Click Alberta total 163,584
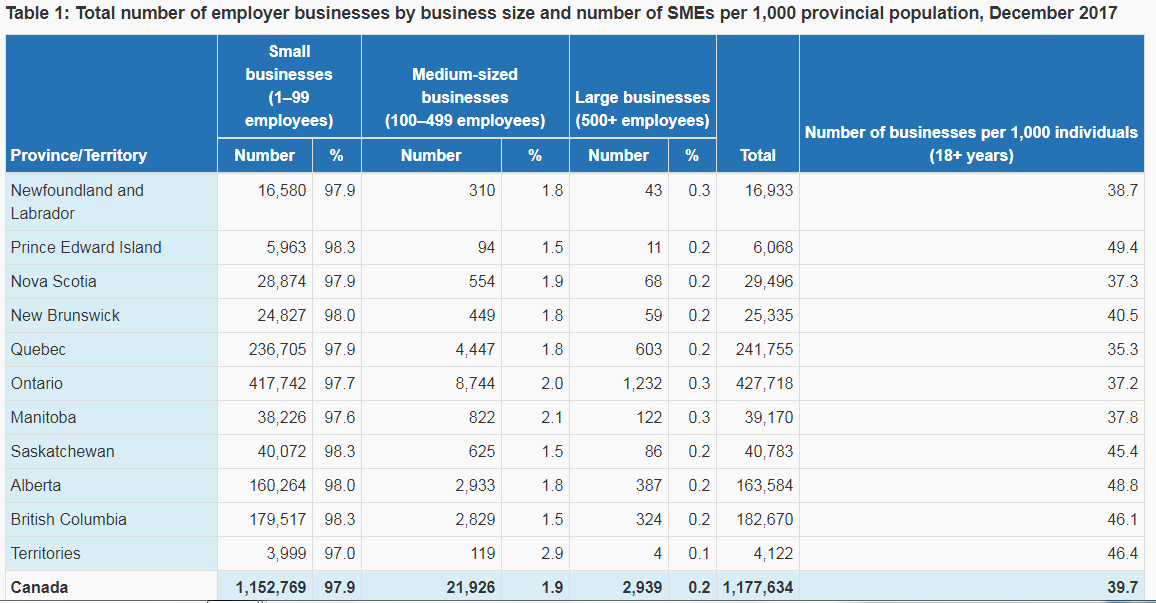Image resolution: width=1156 pixels, height=603 pixels. pos(764,485)
